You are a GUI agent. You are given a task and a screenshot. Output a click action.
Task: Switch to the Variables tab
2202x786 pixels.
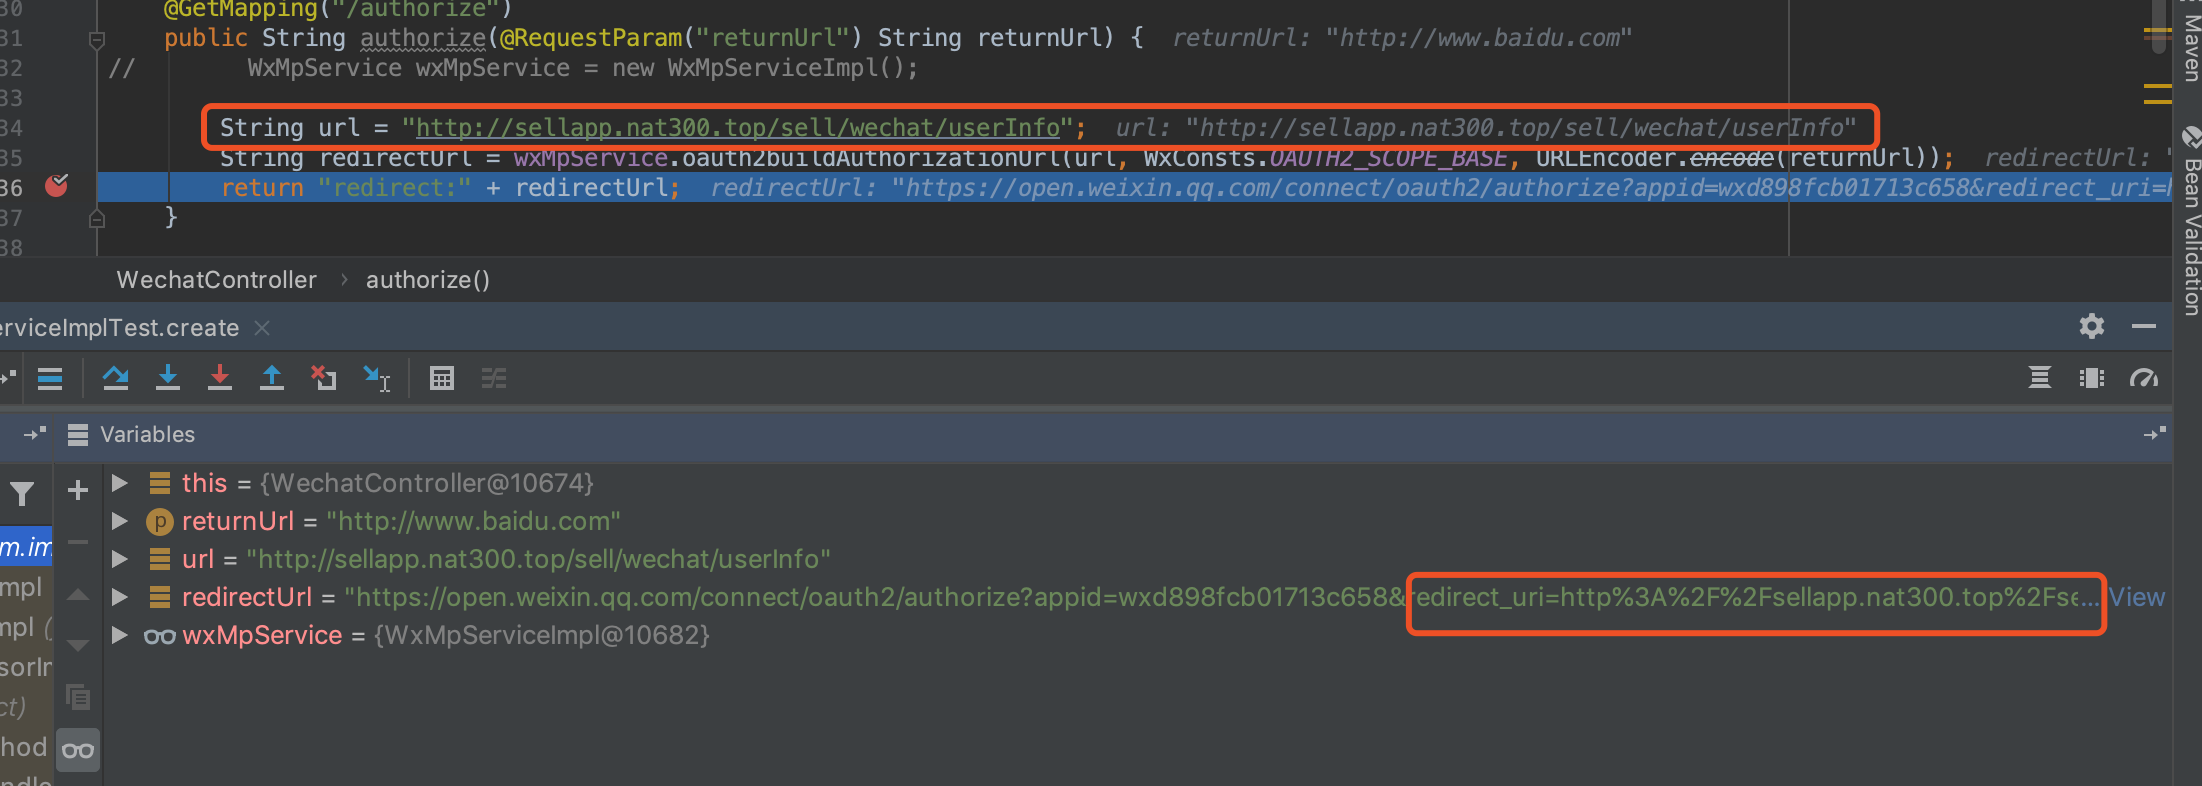pyautogui.click(x=147, y=434)
